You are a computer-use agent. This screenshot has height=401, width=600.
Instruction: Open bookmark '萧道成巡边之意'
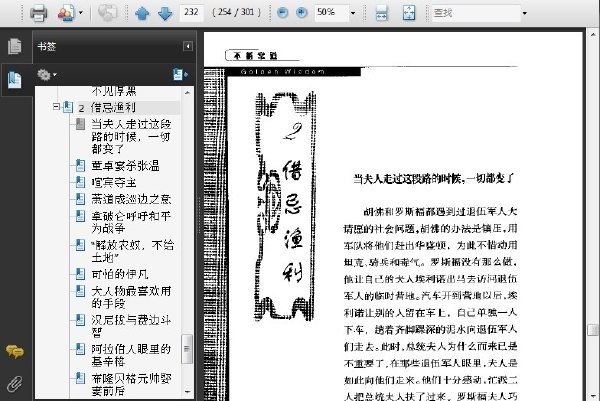point(131,199)
